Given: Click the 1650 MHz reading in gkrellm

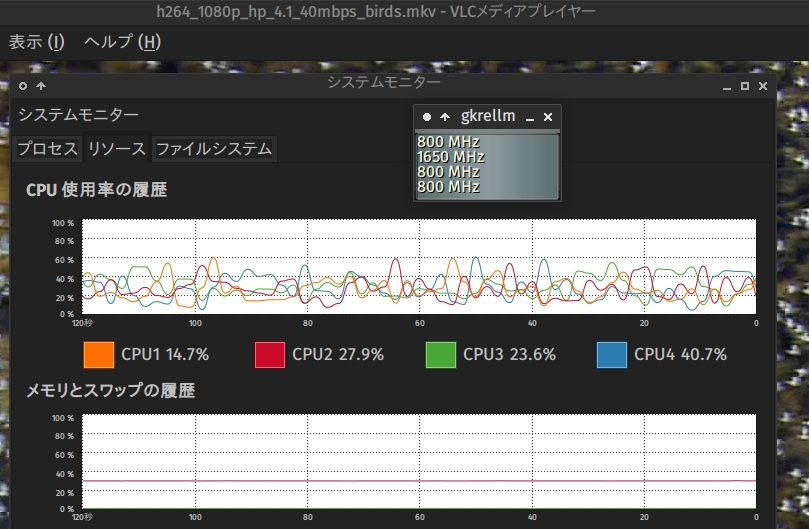Looking at the screenshot, I should tap(450, 157).
